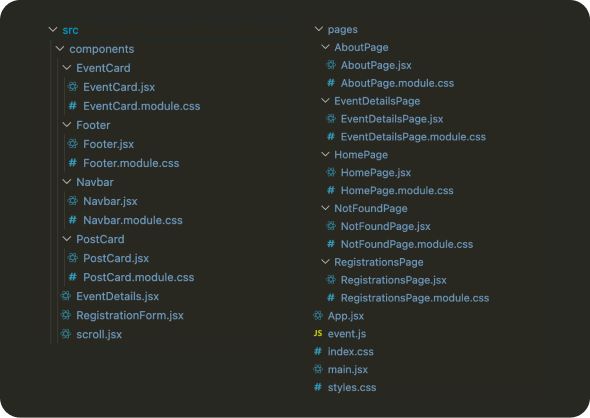Viewport: 590px width, 418px height.
Task: Open the main.jsx file
Action: pyautogui.click(x=348, y=370)
